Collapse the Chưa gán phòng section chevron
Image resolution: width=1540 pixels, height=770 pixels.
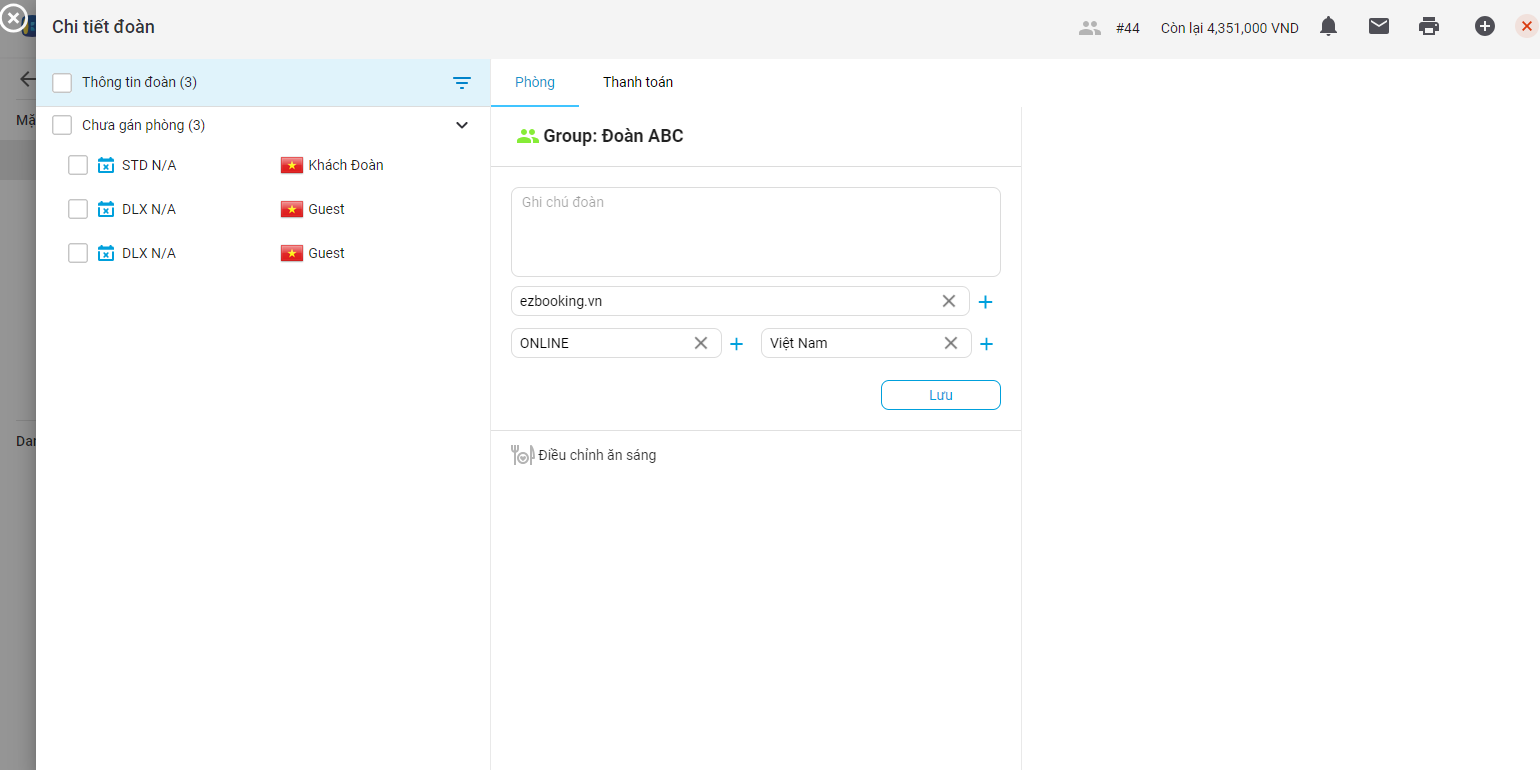coord(462,125)
